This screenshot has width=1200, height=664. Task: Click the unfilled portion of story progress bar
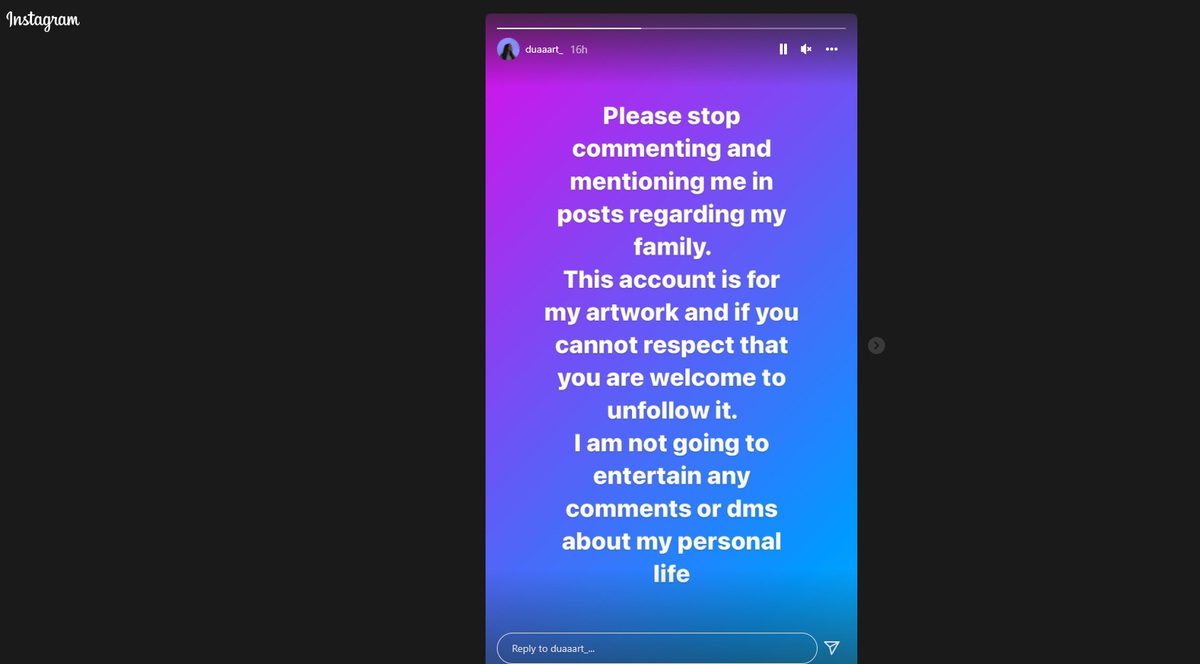pyautogui.click(x=743, y=28)
